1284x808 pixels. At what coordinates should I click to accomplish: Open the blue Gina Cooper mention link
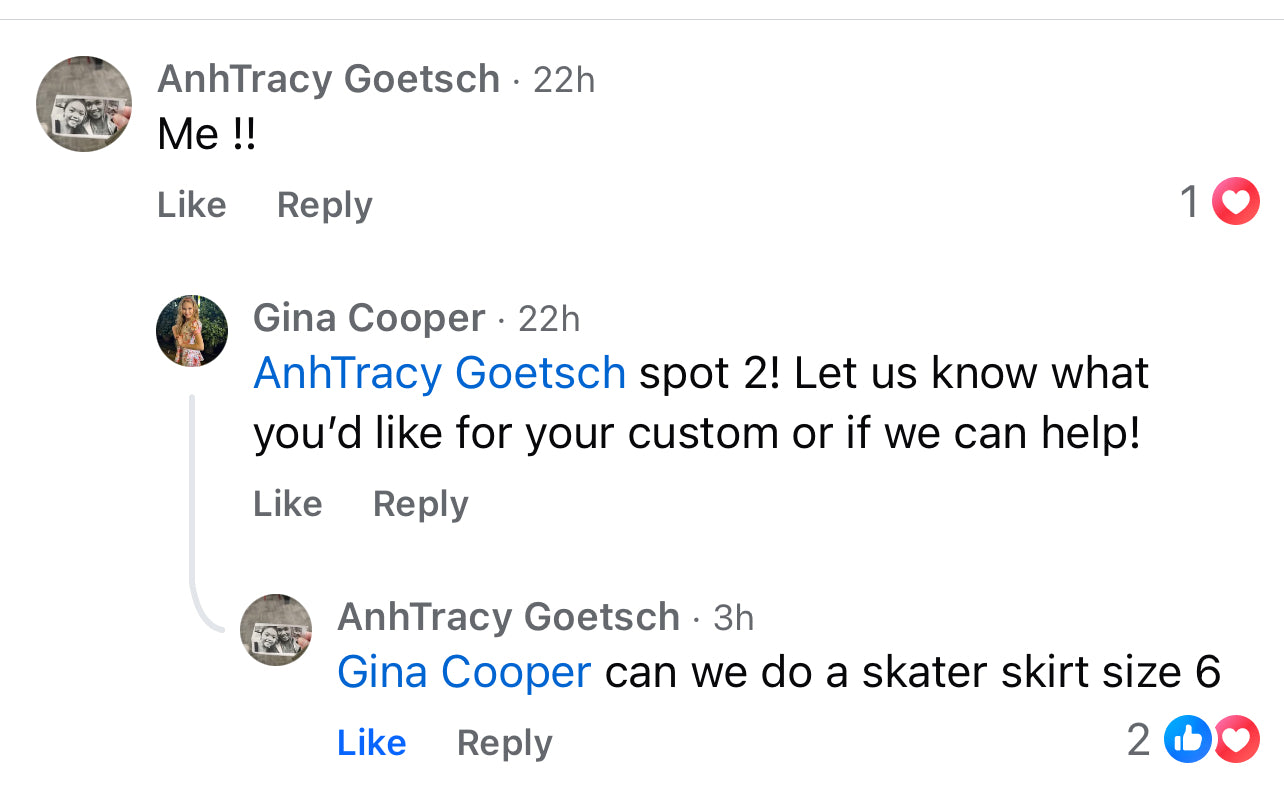(x=464, y=672)
